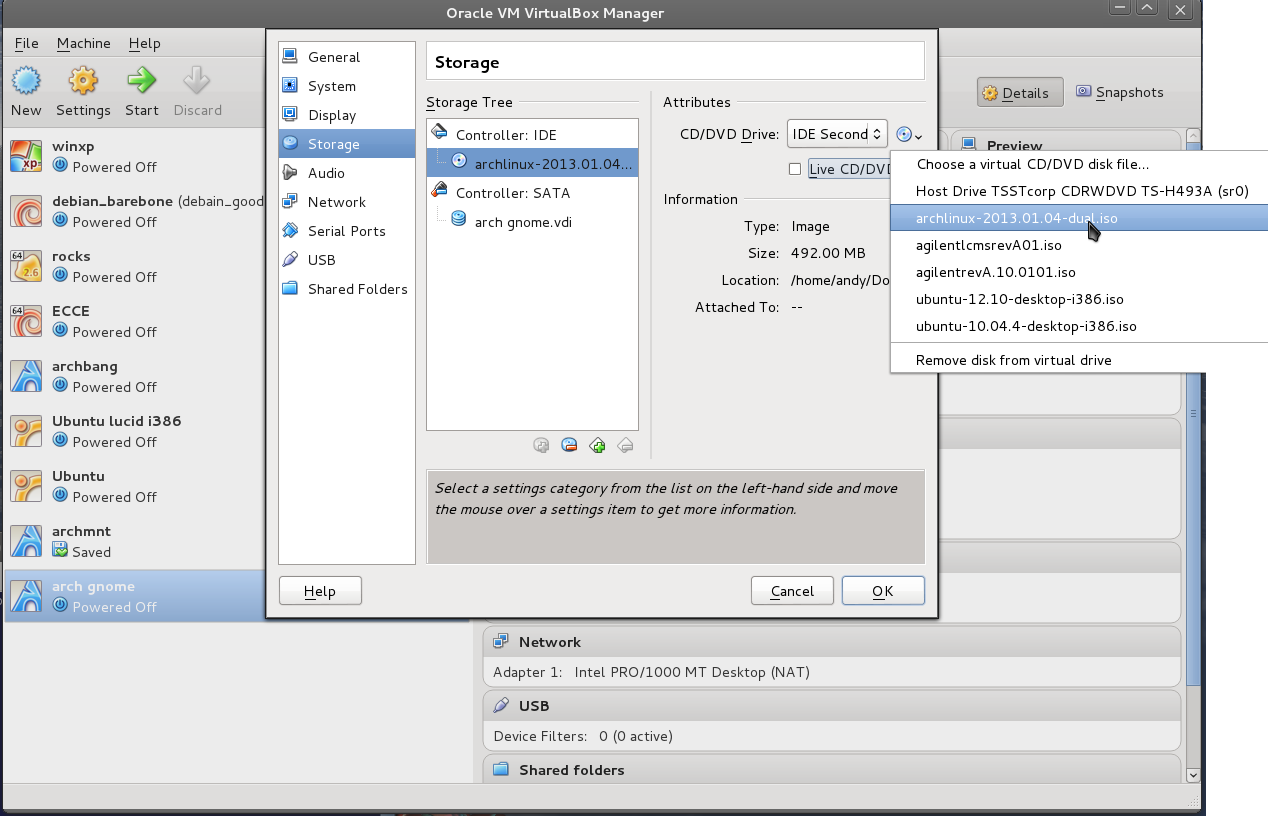Choose Remove disk from virtual drive

coord(1079,360)
